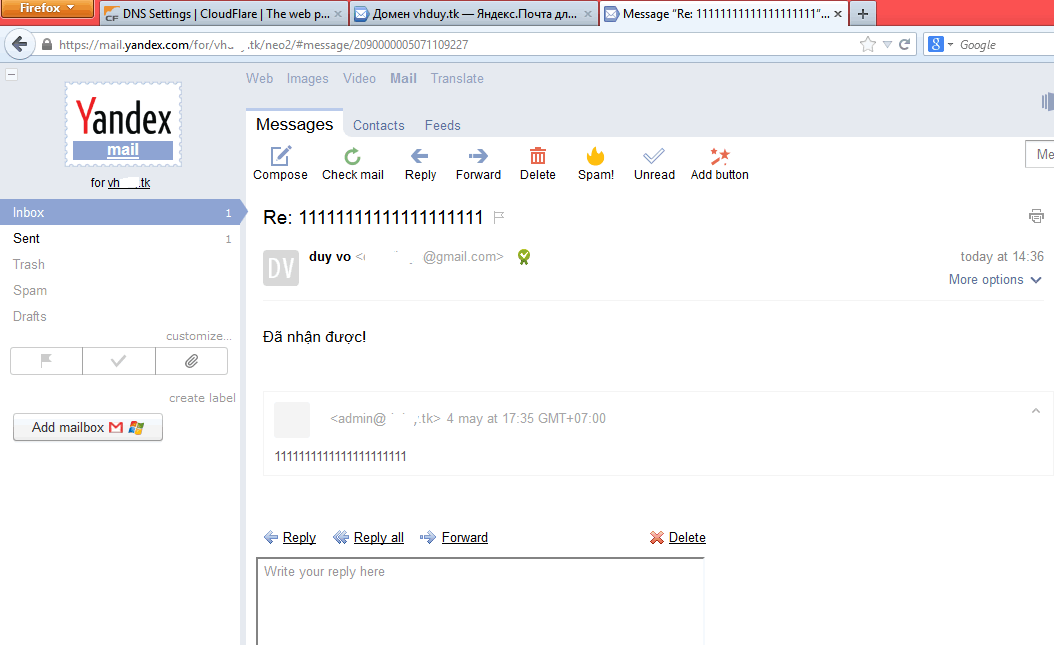
Task: Toggle the flagged messages filter button
Action: click(x=46, y=361)
